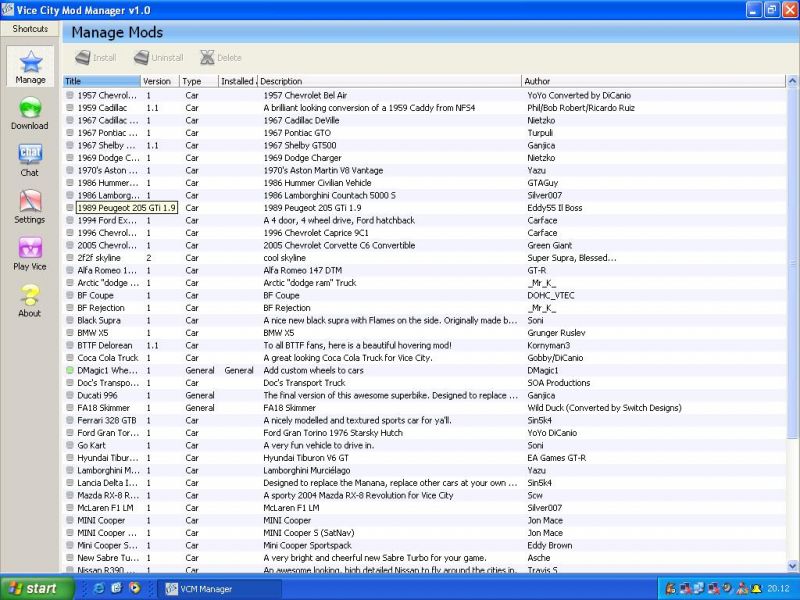
Task: Sort the mod list by Installed column
Action: [238, 81]
